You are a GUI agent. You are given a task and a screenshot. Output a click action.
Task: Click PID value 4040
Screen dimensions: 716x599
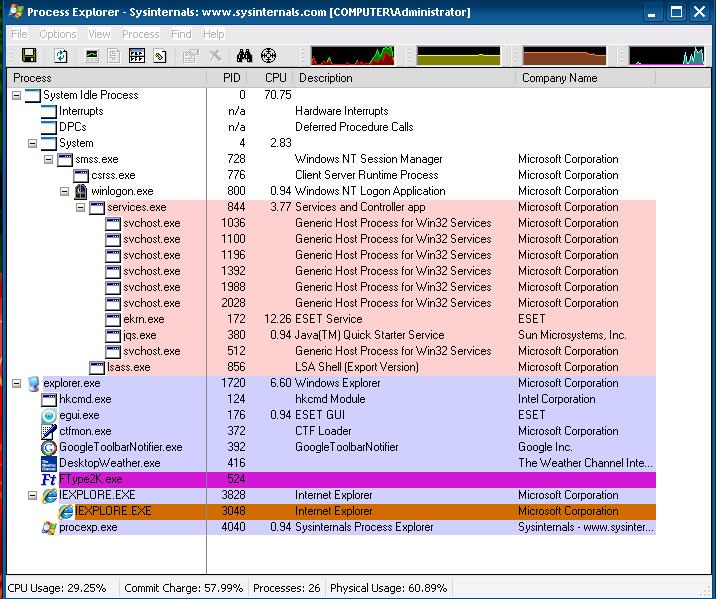[x=233, y=527]
